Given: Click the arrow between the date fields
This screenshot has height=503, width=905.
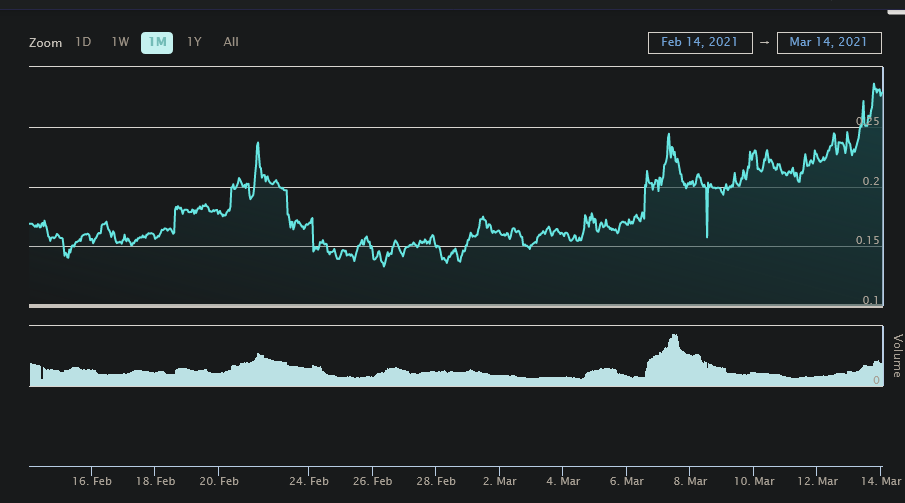Looking at the screenshot, I should coord(764,42).
